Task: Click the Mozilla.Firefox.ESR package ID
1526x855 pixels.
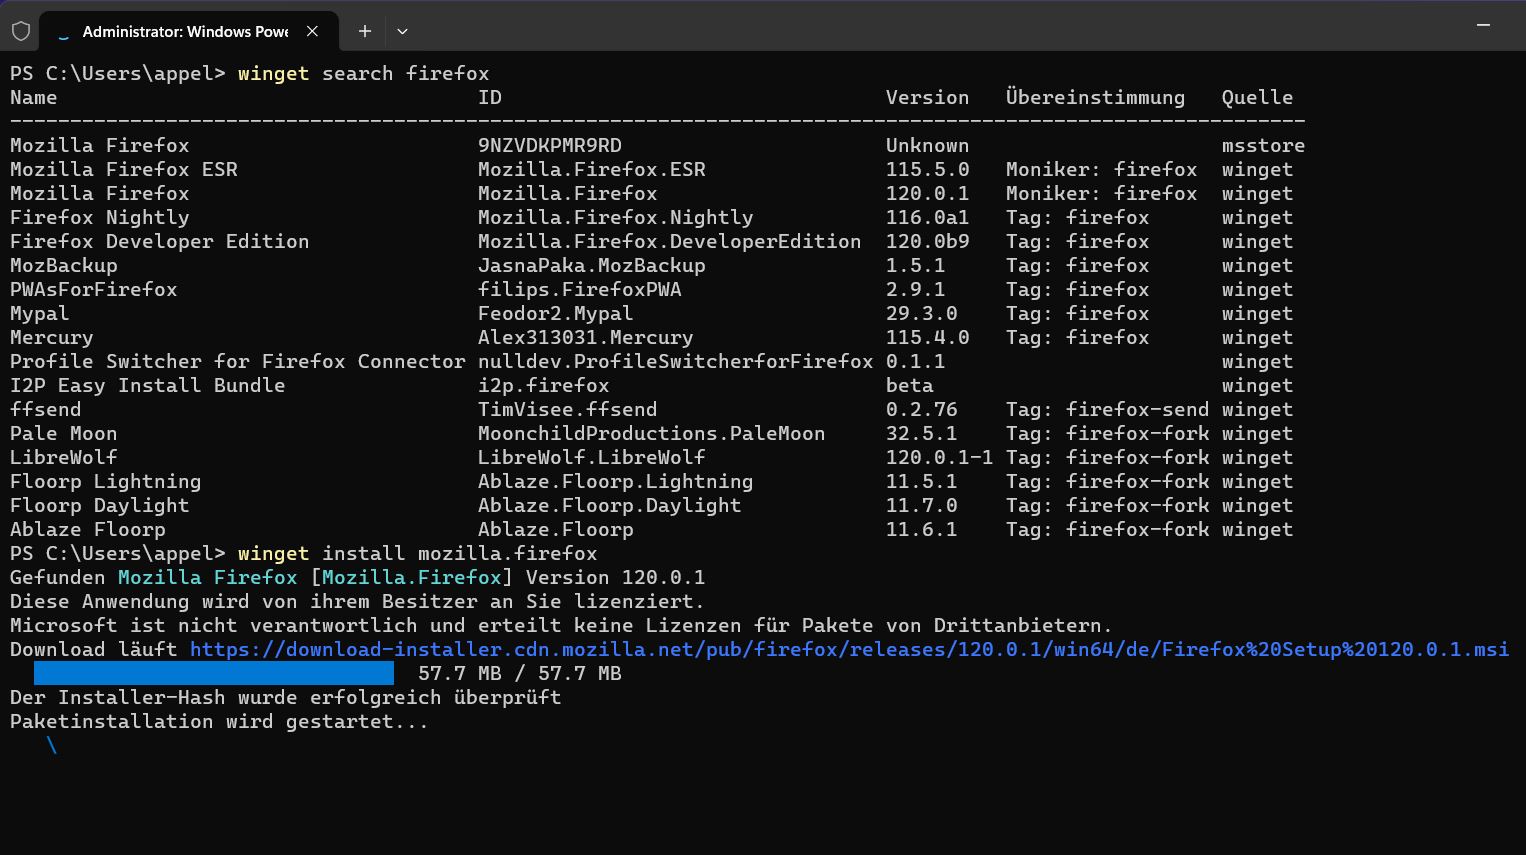Action: coord(591,169)
